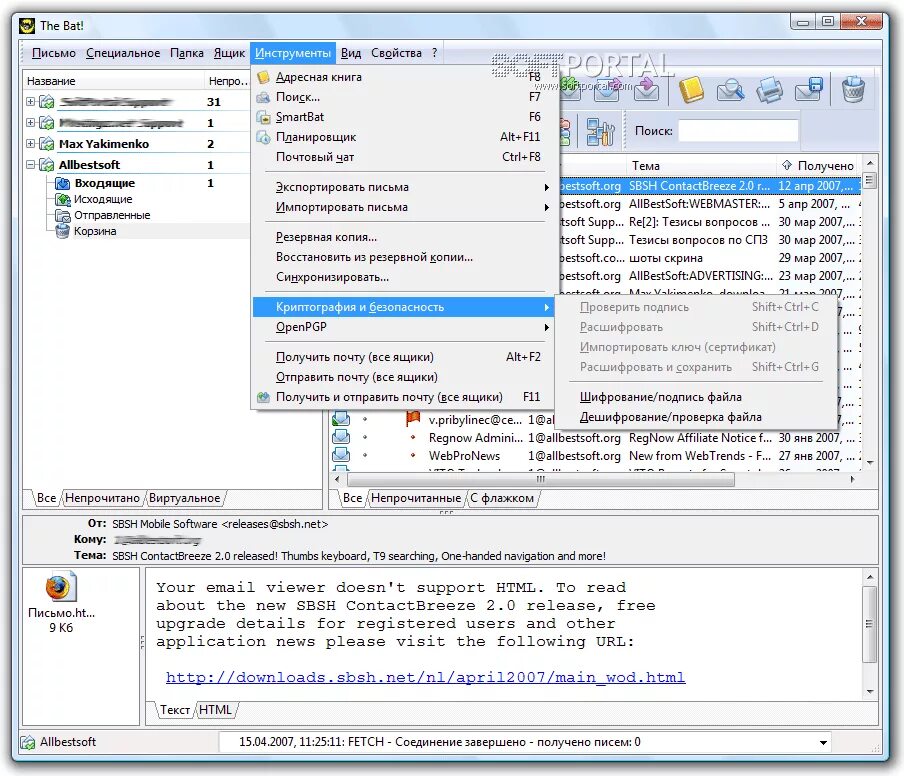Open Планировщик from the Tools menu
904x776 pixels.
(402, 137)
